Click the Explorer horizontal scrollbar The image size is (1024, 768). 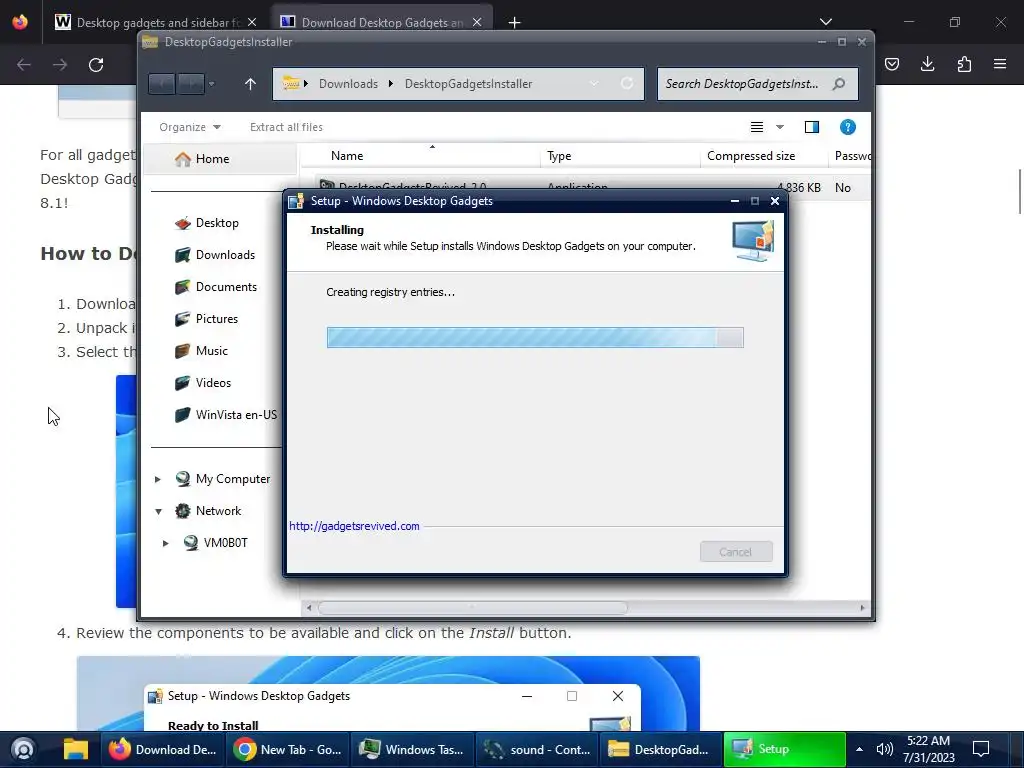(x=473, y=607)
